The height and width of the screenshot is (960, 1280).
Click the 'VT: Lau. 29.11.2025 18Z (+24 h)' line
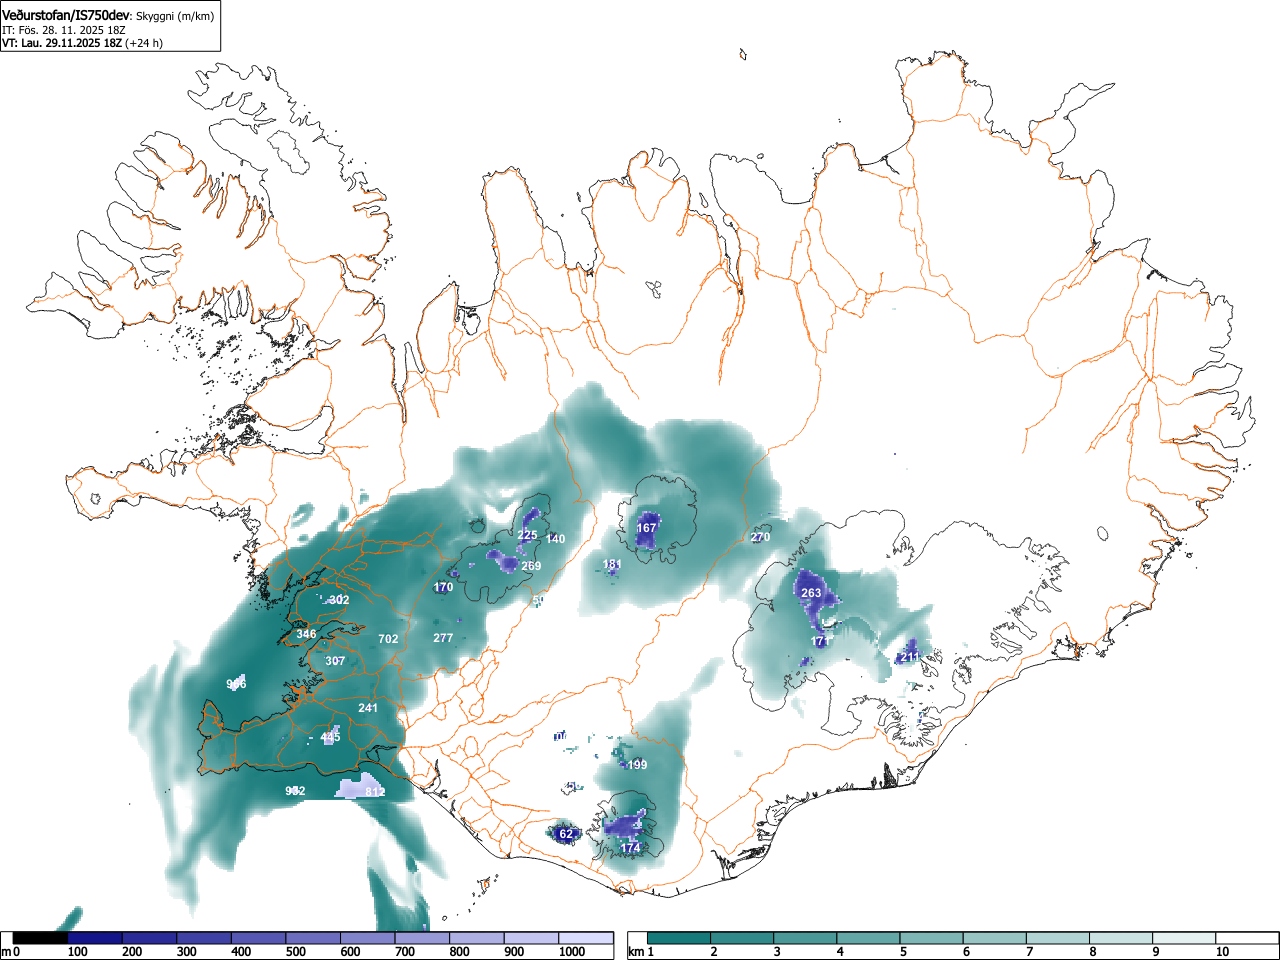click(82, 43)
